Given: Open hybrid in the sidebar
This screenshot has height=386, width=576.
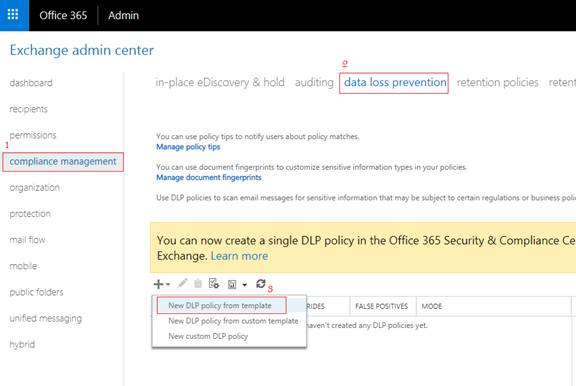Looking at the screenshot, I should pos(22,344).
